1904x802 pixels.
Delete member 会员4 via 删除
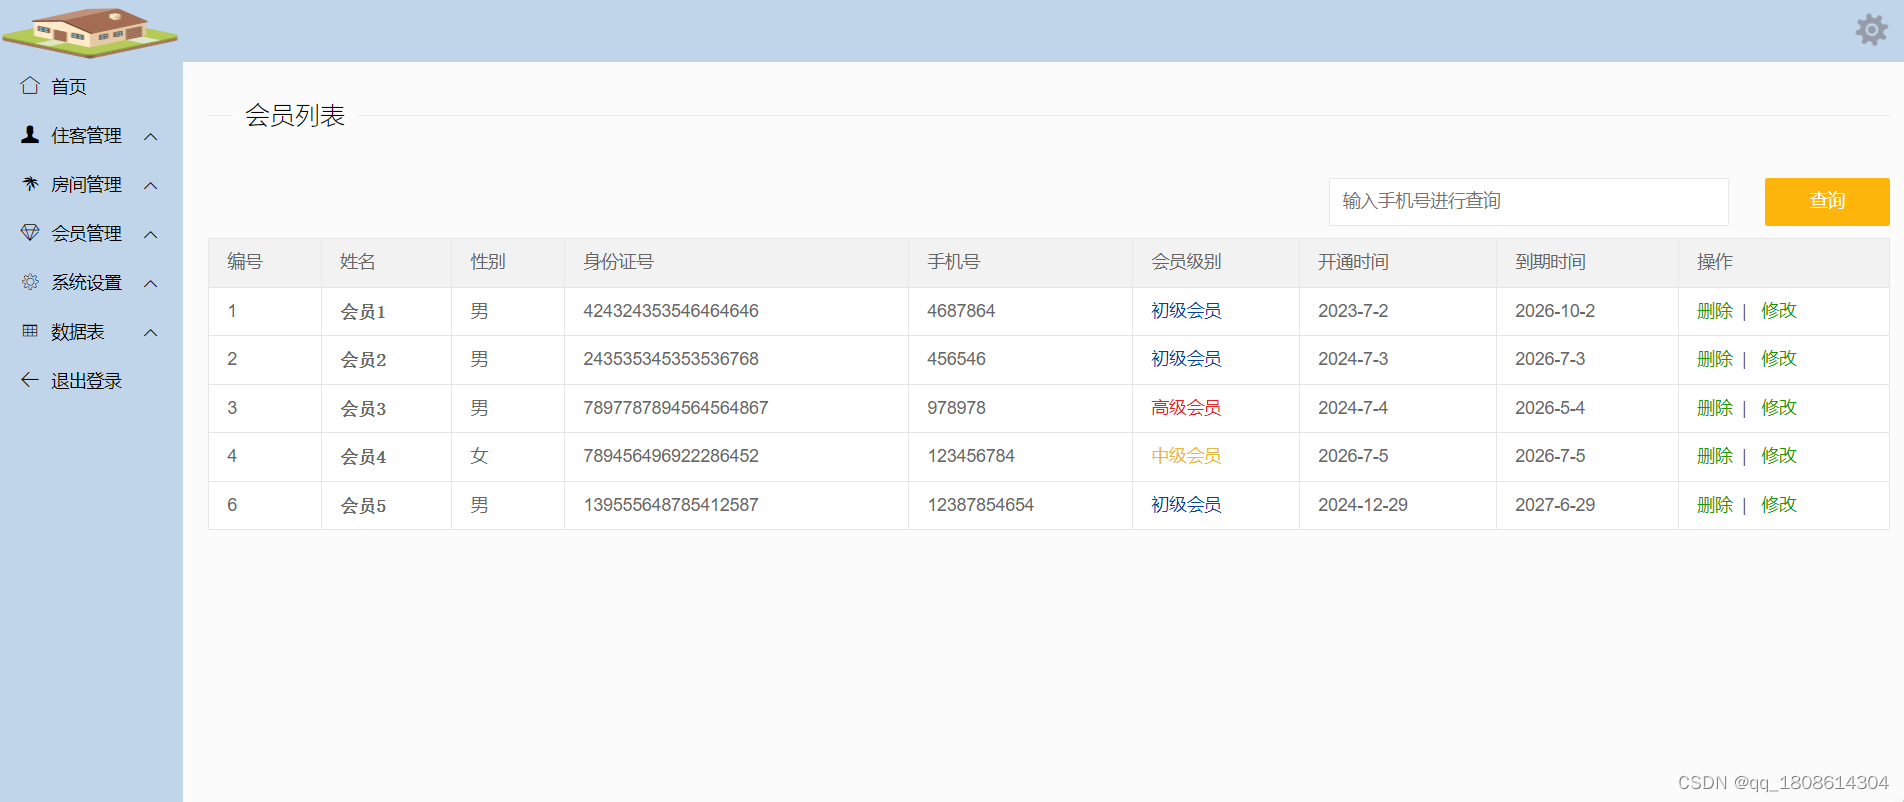[1715, 456]
